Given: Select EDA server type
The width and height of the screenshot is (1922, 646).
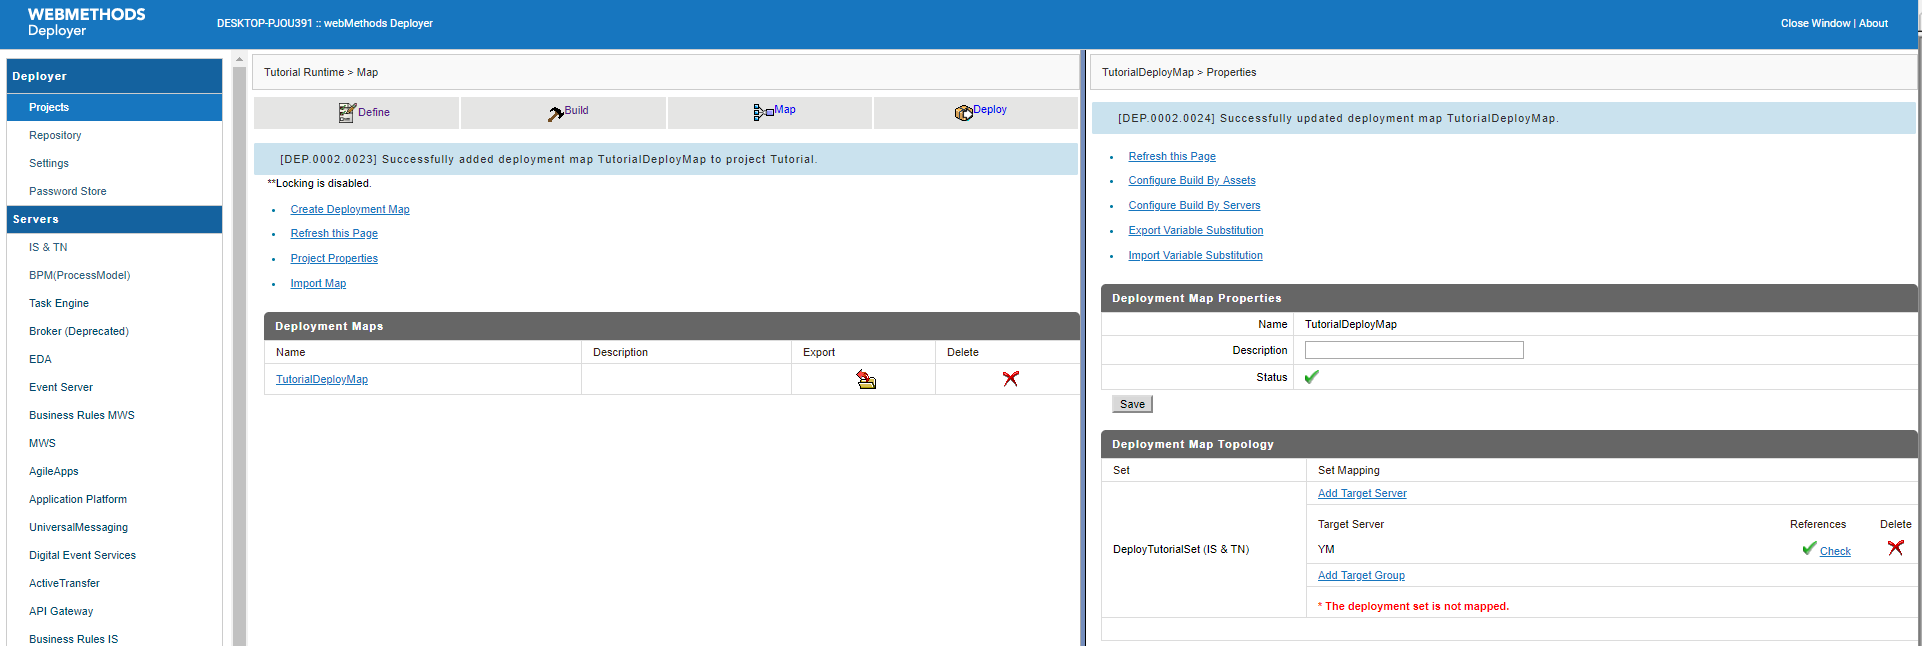Looking at the screenshot, I should pos(40,359).
